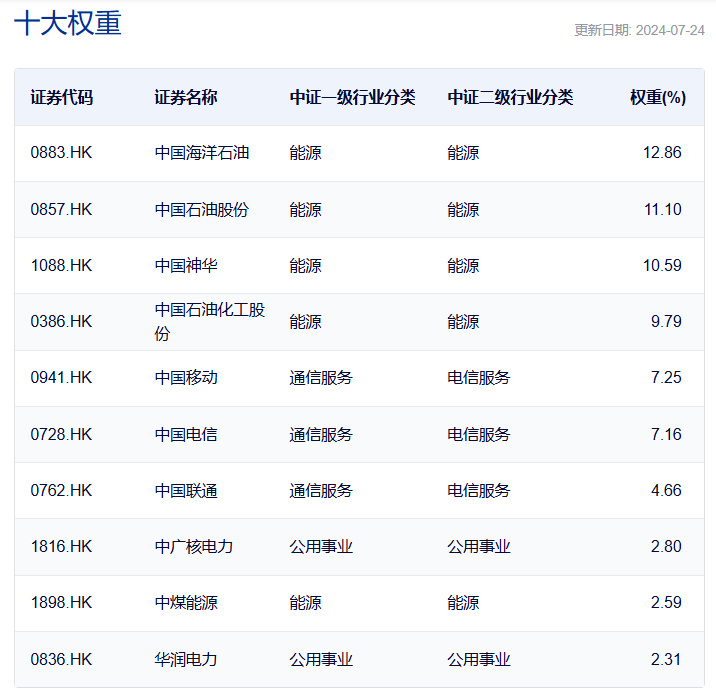Select security name 中国联通
The image size is (716, 690).
186,490
